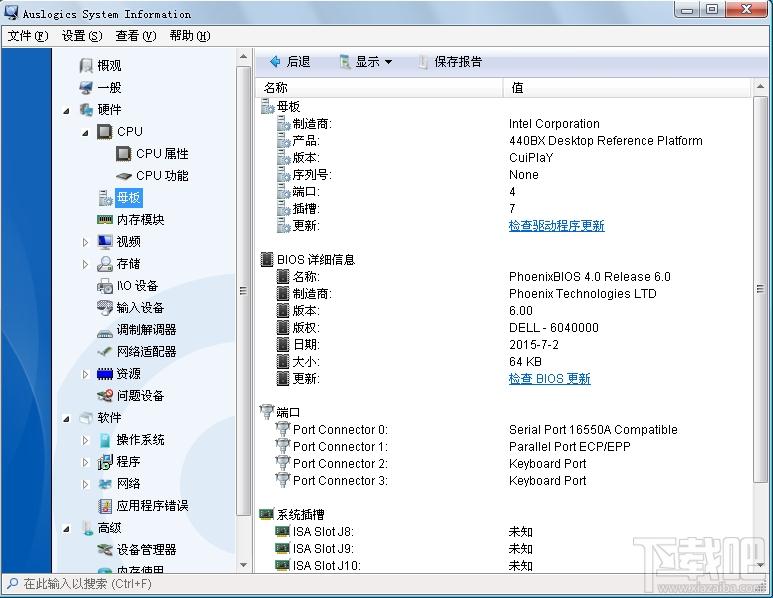
Task: Click the 应用程序错误 icon
Action: (105, 506)
